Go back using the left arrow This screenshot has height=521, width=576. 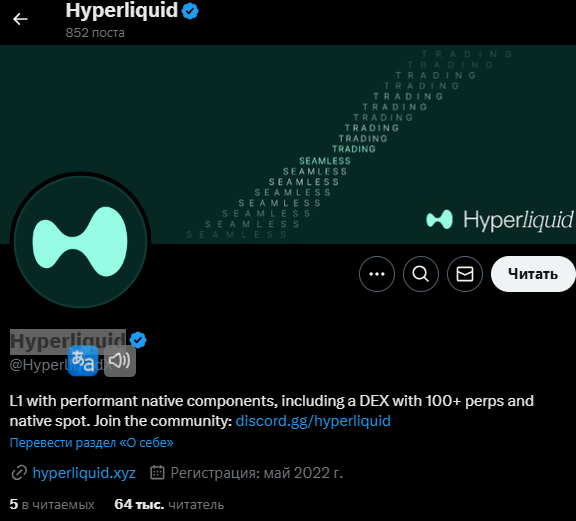pyautogui.click(x=20, y=19)
